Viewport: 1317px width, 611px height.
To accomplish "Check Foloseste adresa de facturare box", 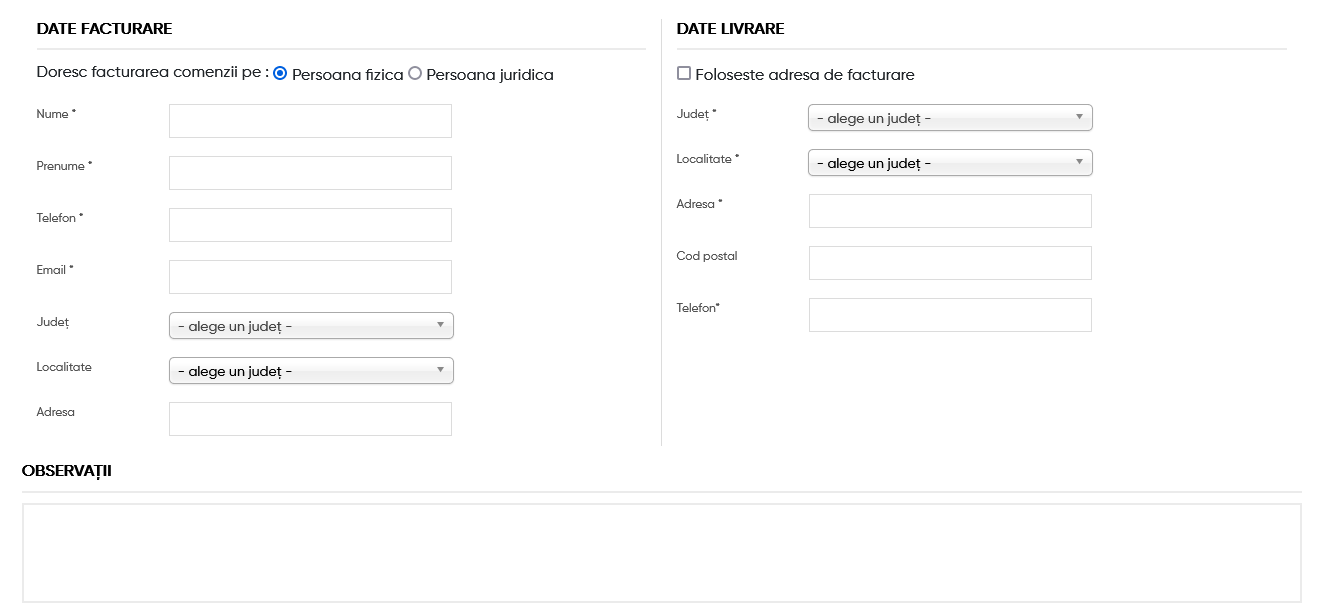I will [684, 73].
